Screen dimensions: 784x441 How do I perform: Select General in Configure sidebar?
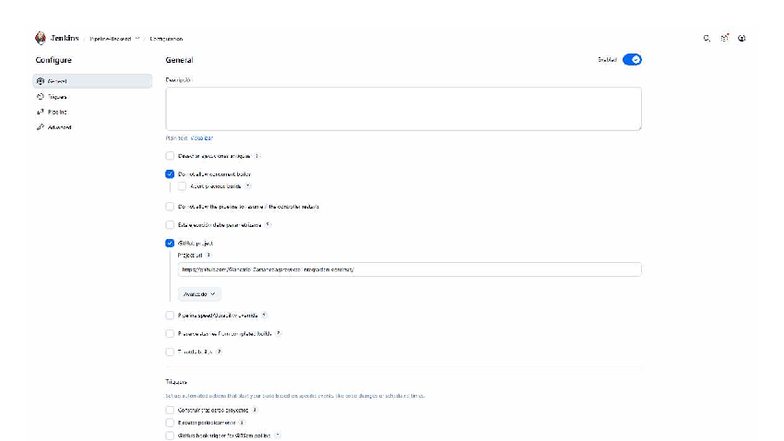[92, 81]
